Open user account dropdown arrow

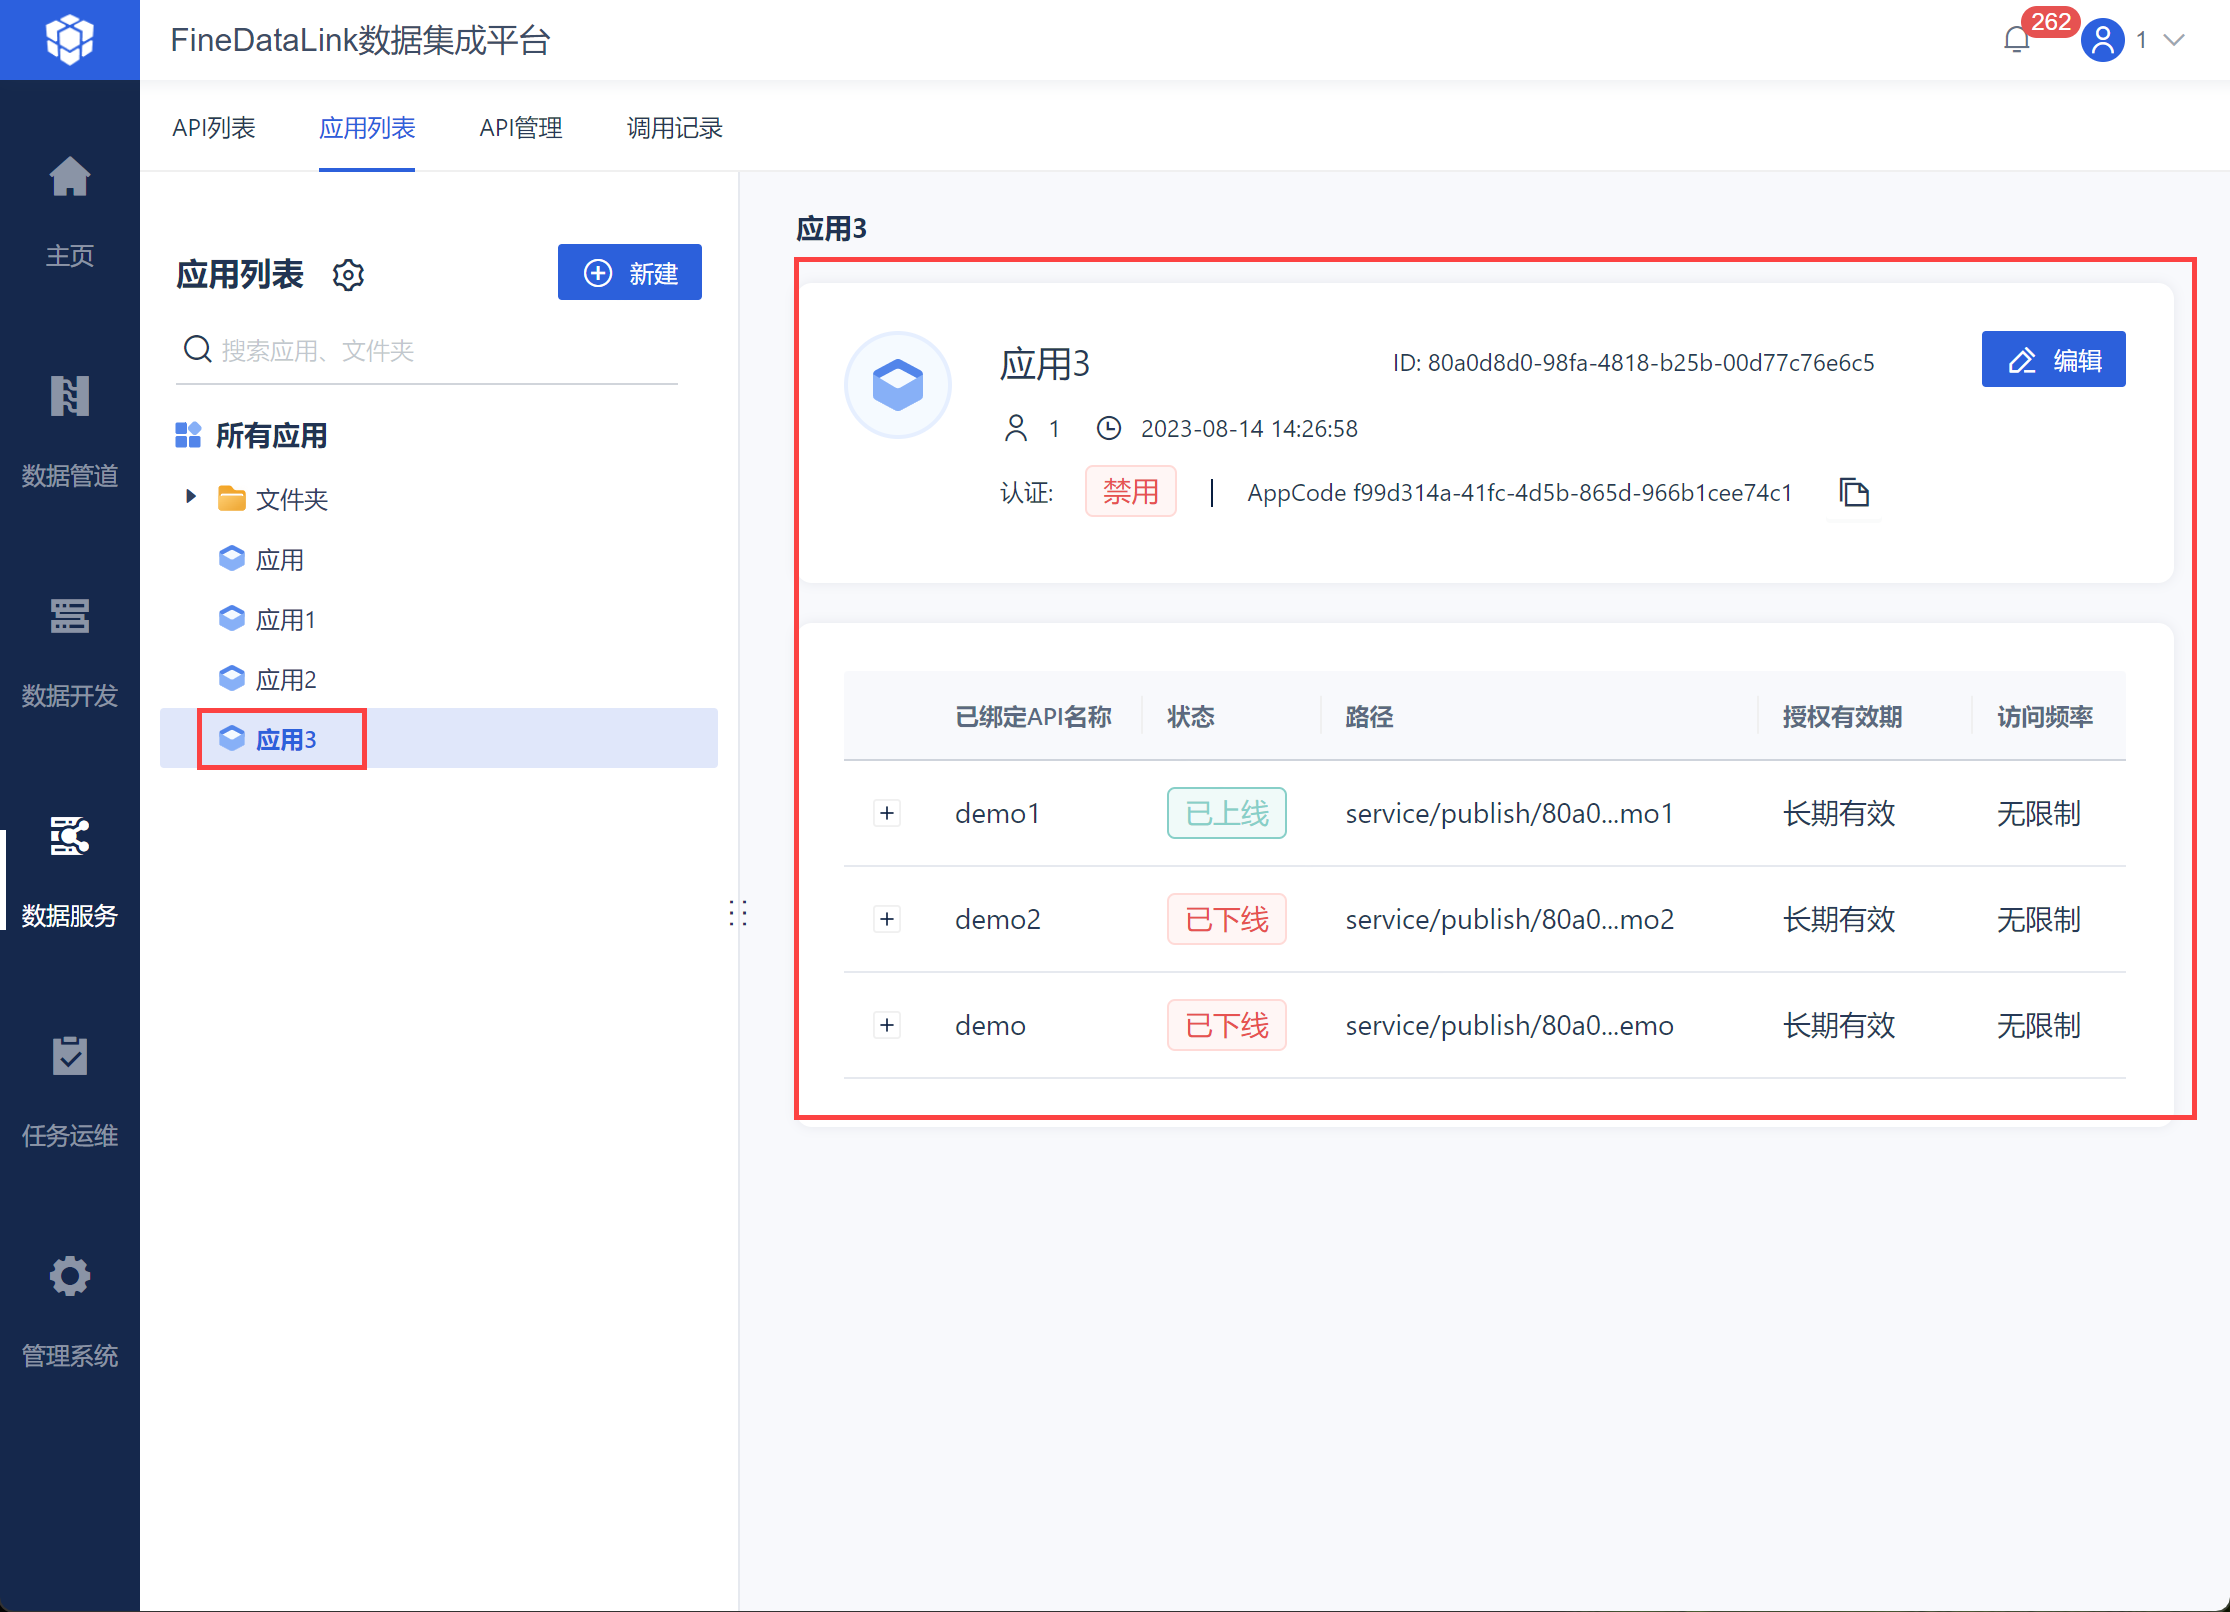click(2173, 40)
